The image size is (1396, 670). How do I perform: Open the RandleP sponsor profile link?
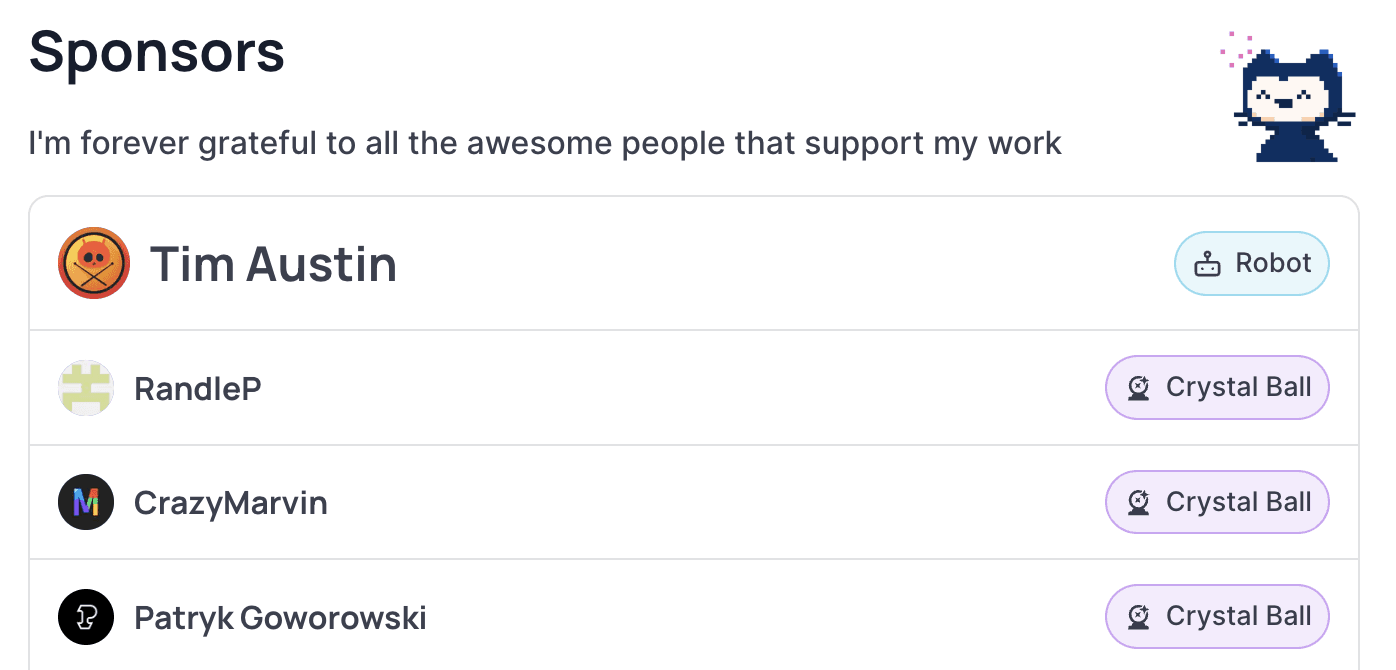click(198, 388)
